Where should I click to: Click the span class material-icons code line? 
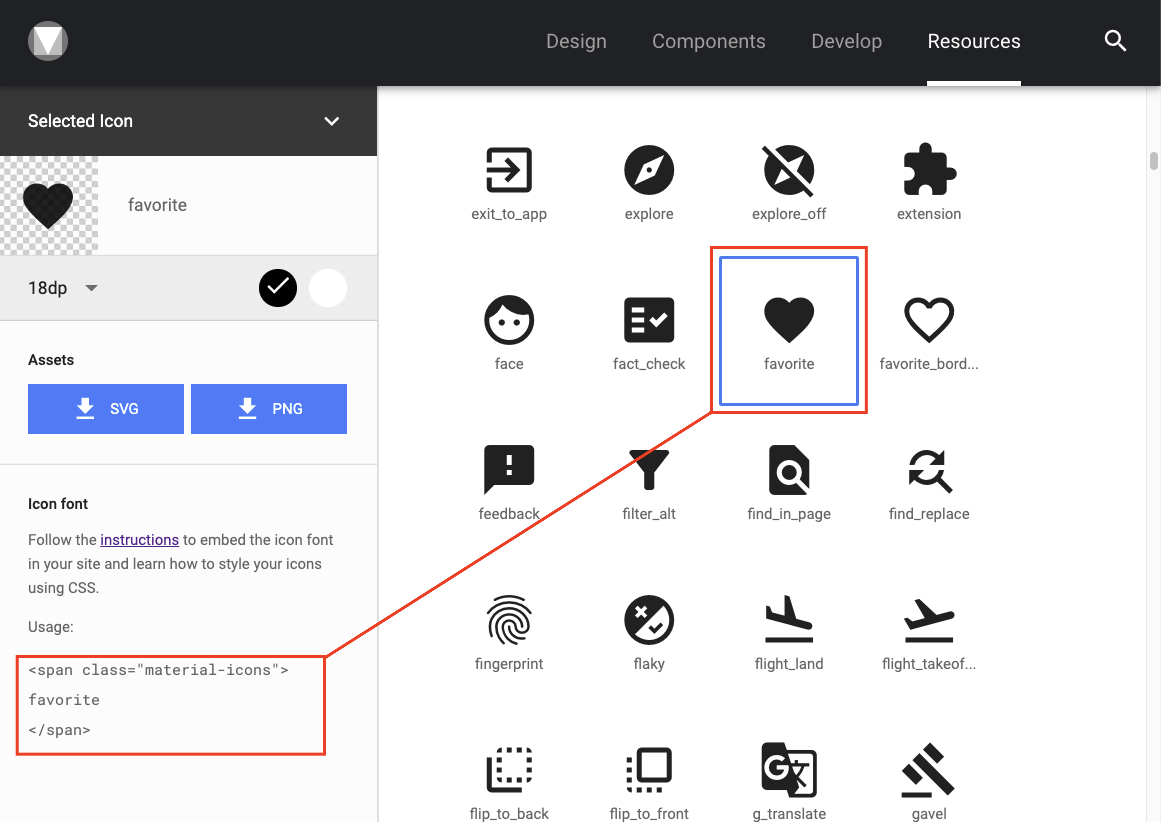coord(158,670)
